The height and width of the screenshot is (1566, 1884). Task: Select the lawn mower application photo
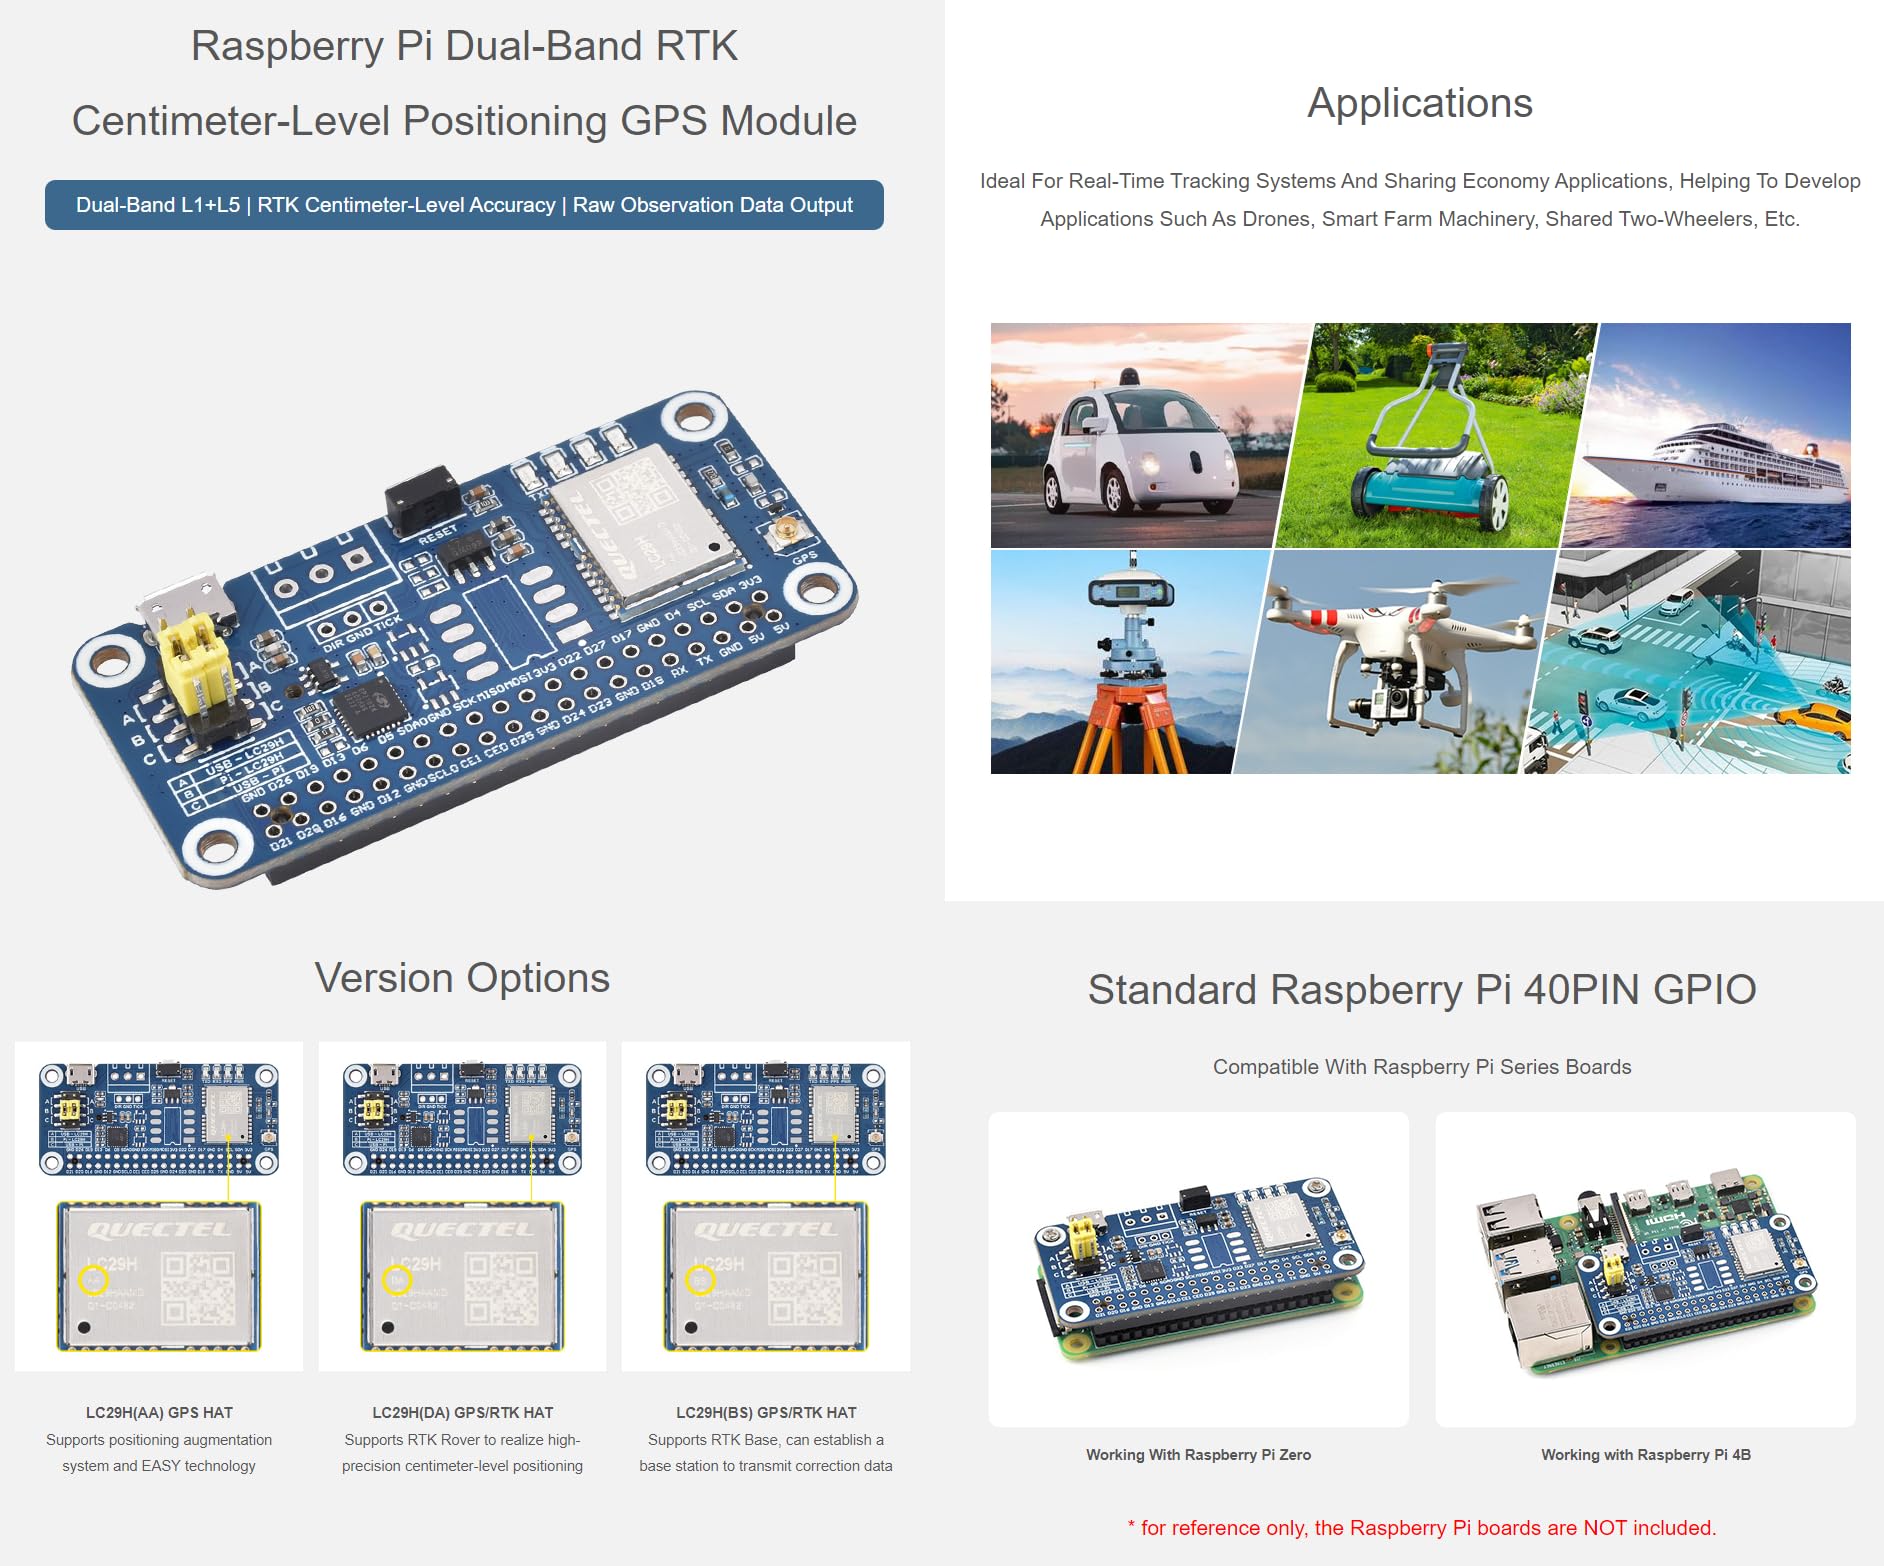coord(1435,435)
